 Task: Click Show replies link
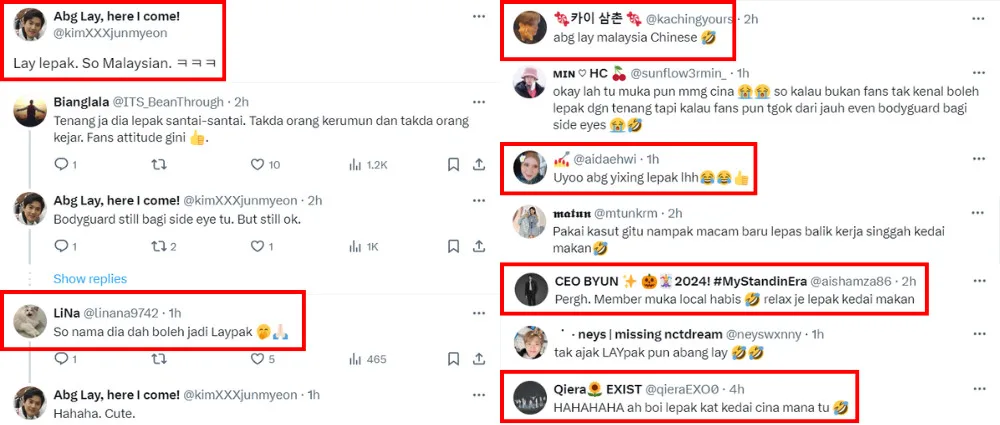[x=90, y=279]
